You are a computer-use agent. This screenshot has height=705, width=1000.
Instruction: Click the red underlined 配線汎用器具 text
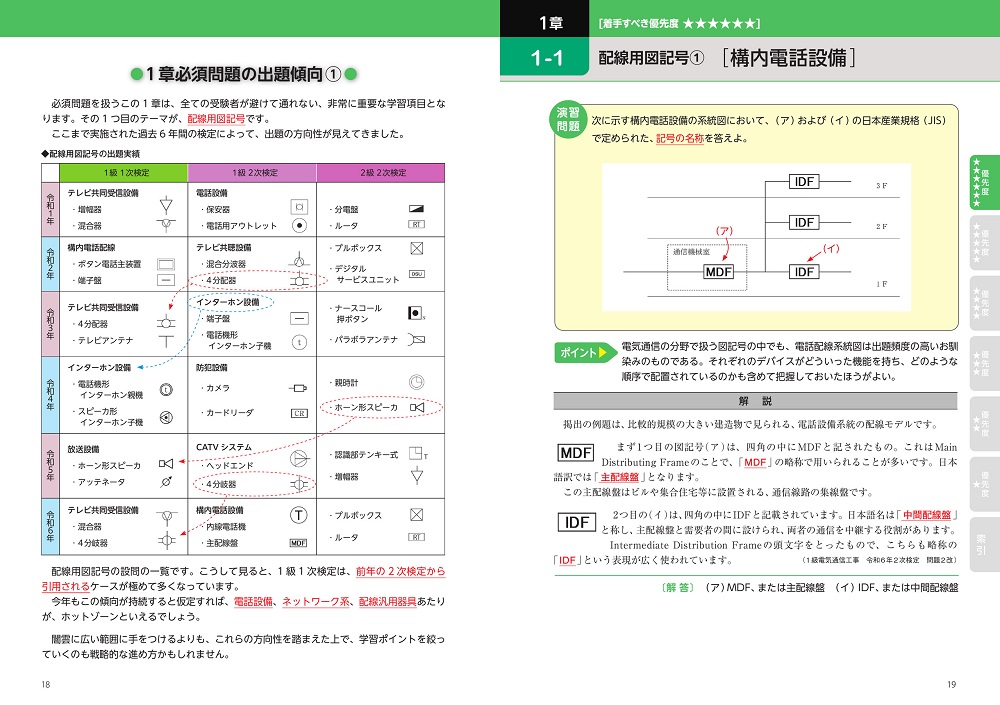click(x=388, y=601)
